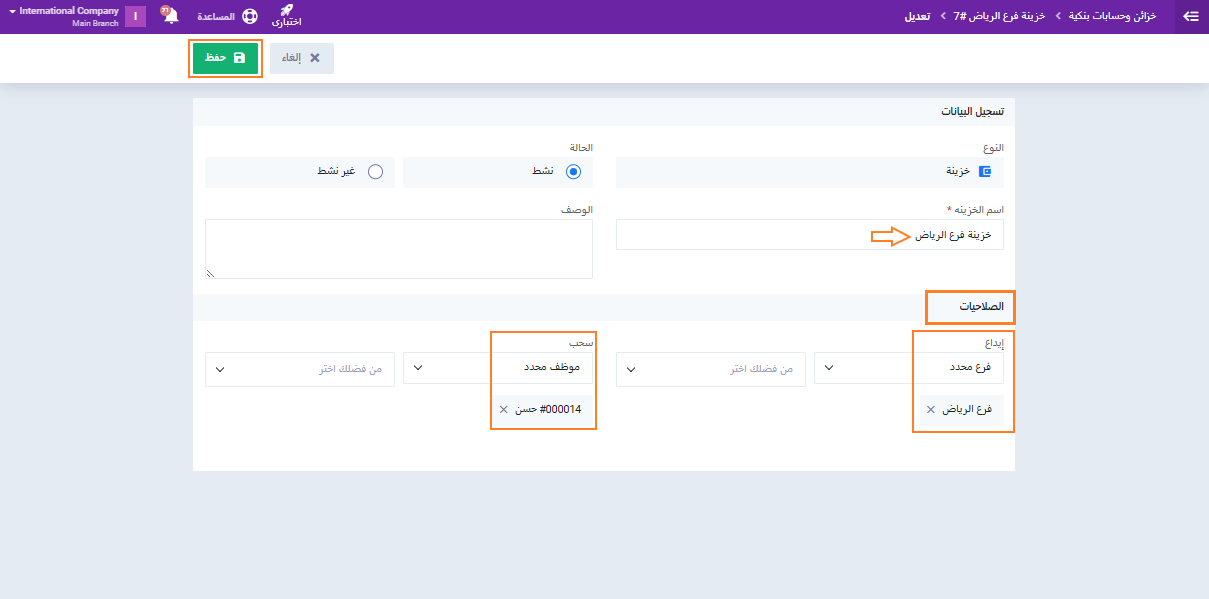Viewport: 1209px width, 599px height.
Task: Click the اختباري rocket icon
Action: coord(287,12)
